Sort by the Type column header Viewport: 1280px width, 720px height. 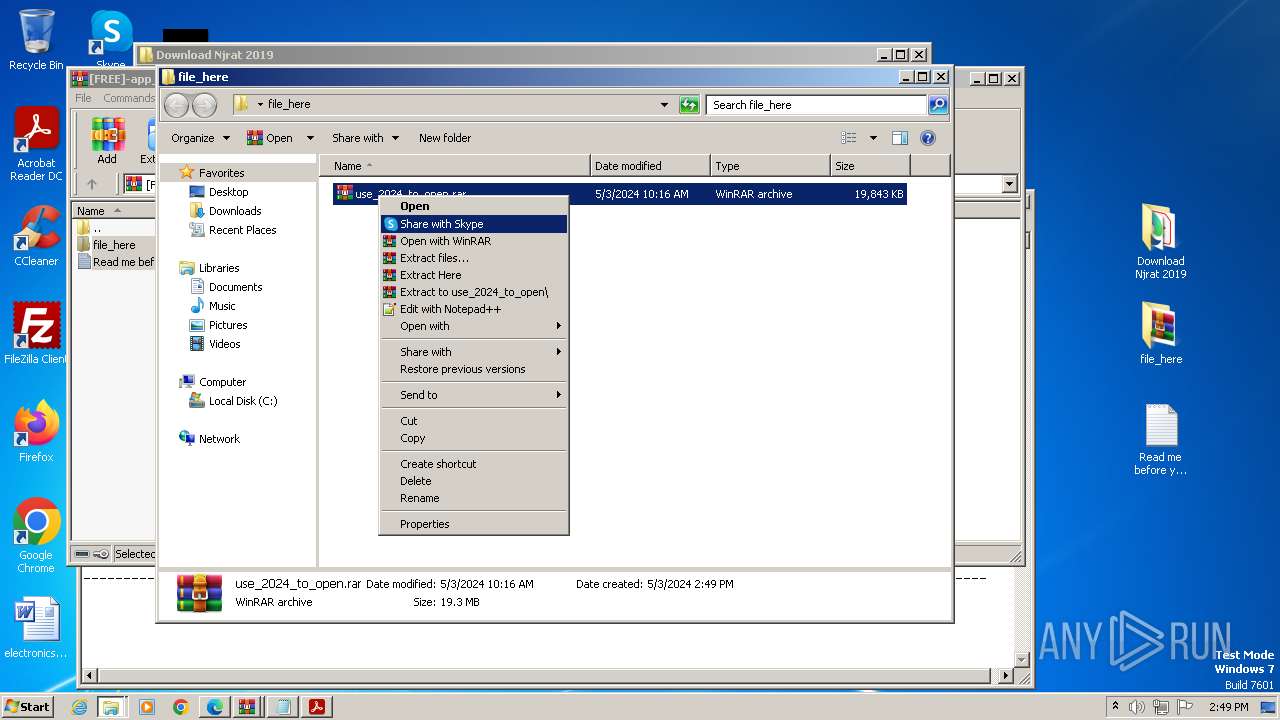pos(770,166)
